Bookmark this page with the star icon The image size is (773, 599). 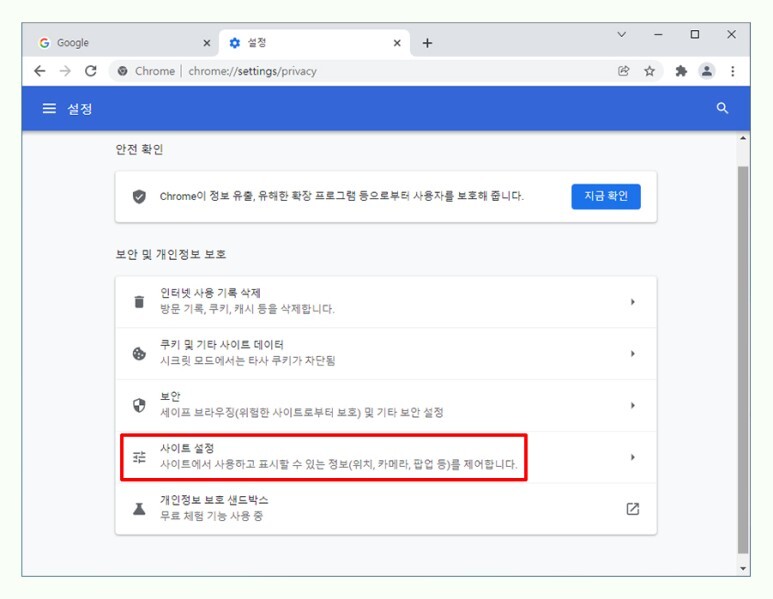pos(649,71)
